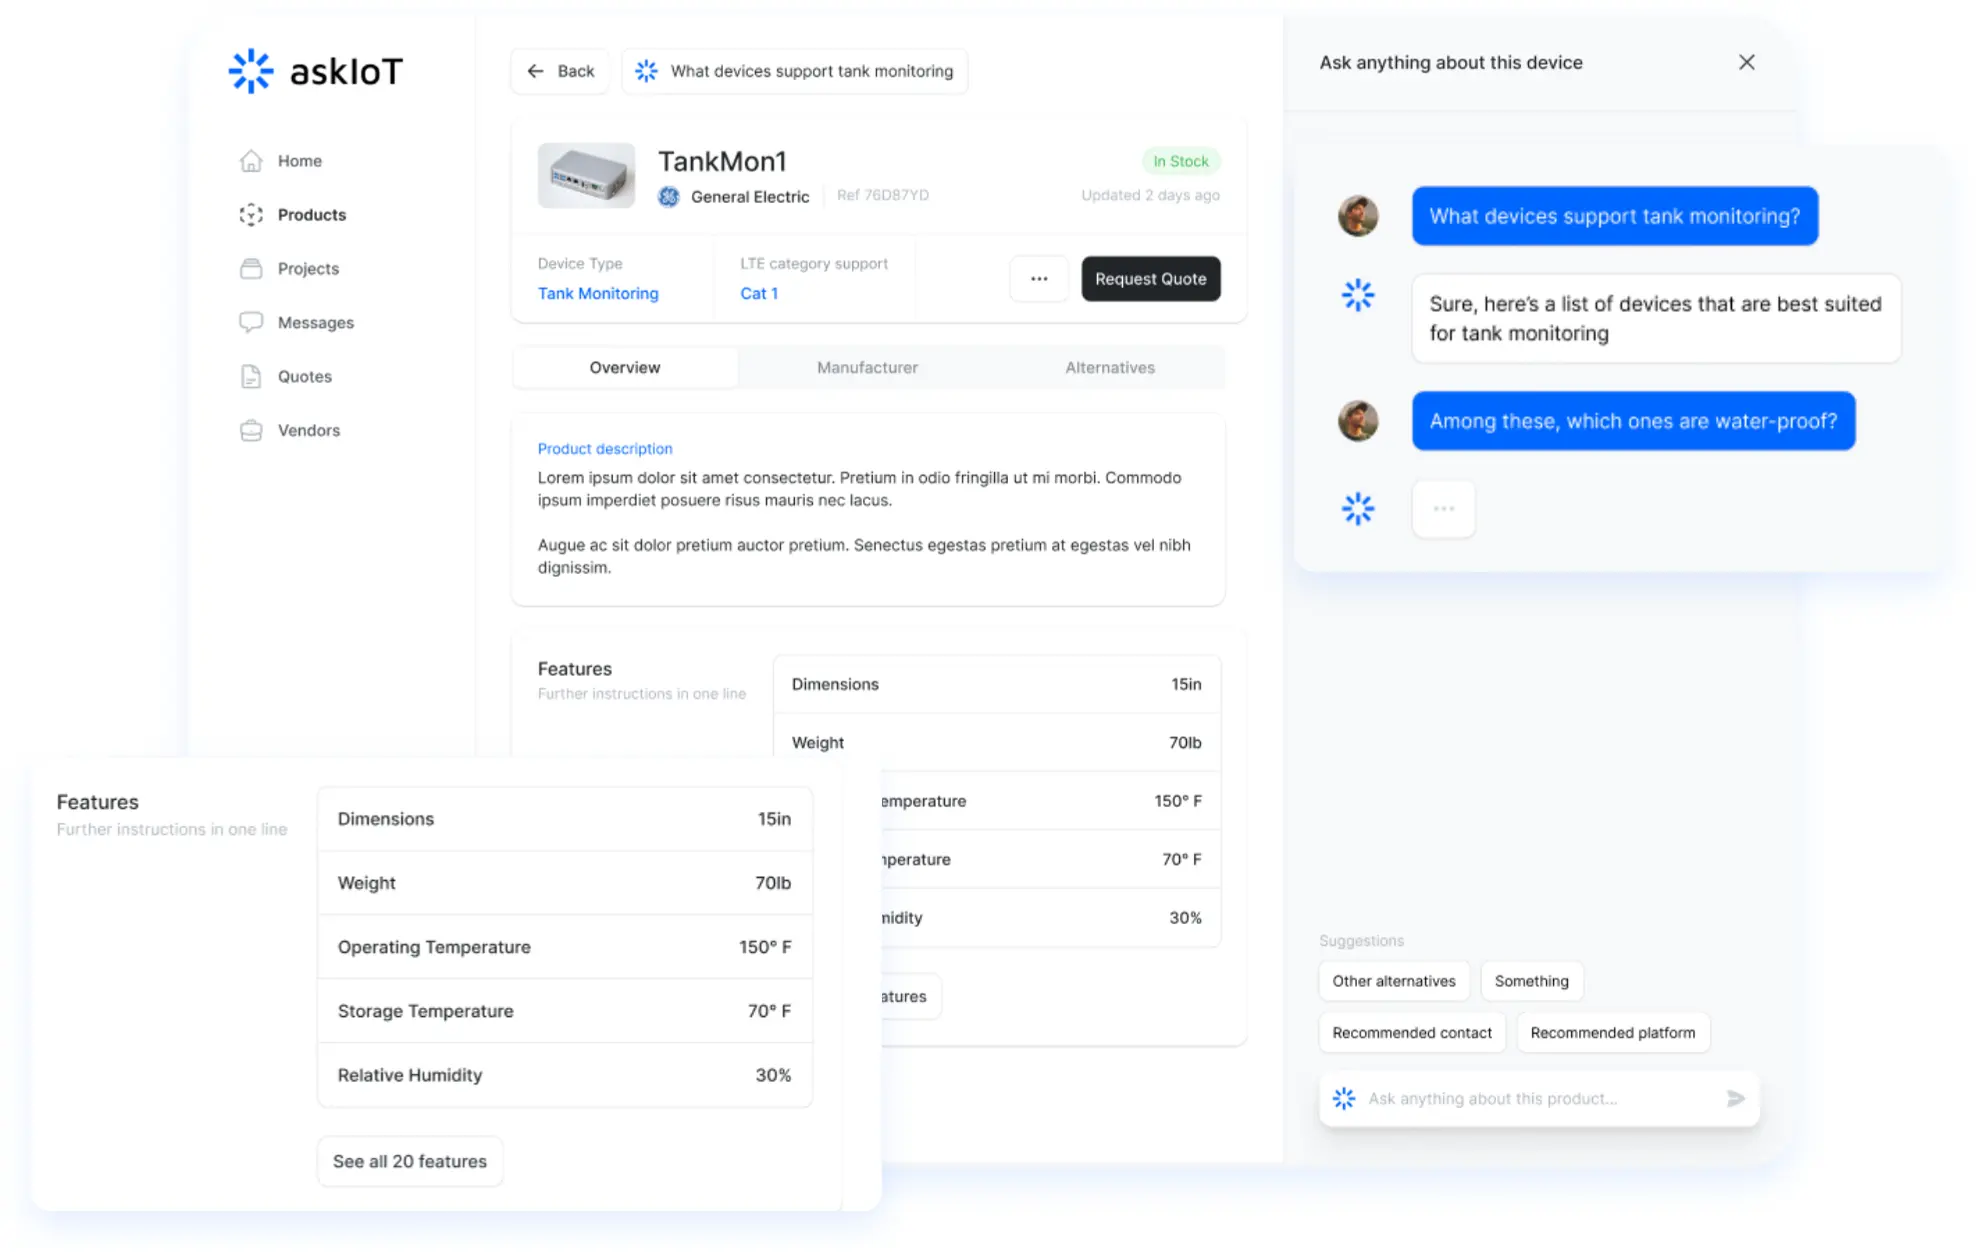The width and height of the screenshot is (1978, 1259).
Task: Click the Request Quote button
Action: pos(1150,279)
